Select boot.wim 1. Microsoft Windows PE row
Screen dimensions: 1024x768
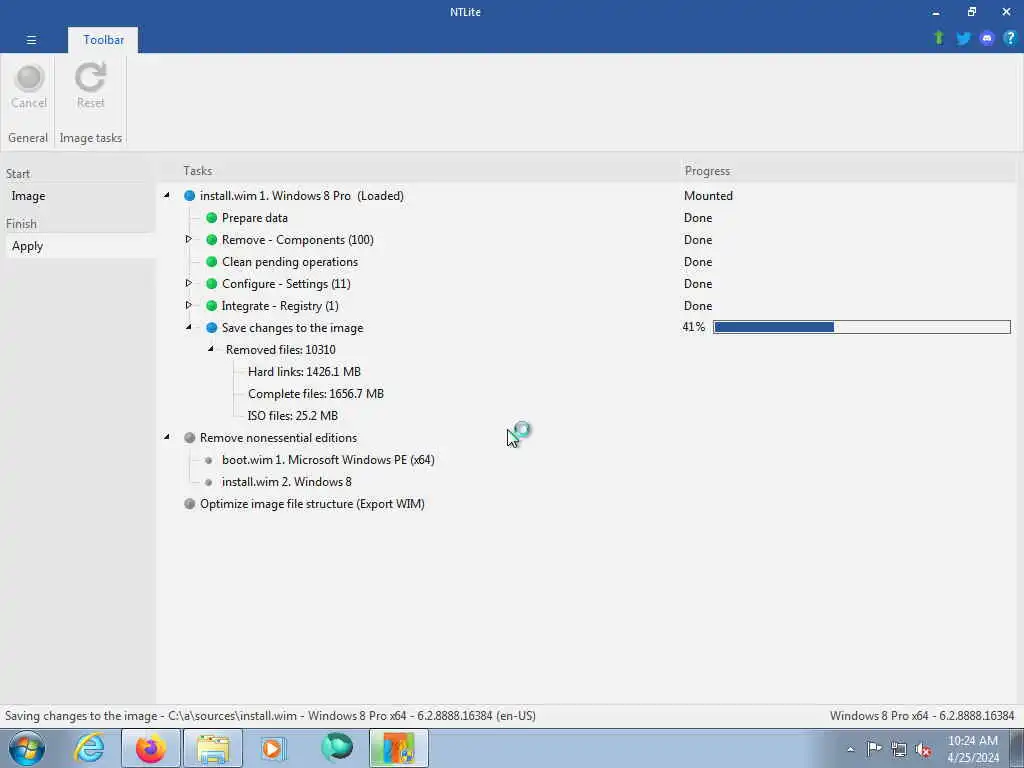pos(328,460)
